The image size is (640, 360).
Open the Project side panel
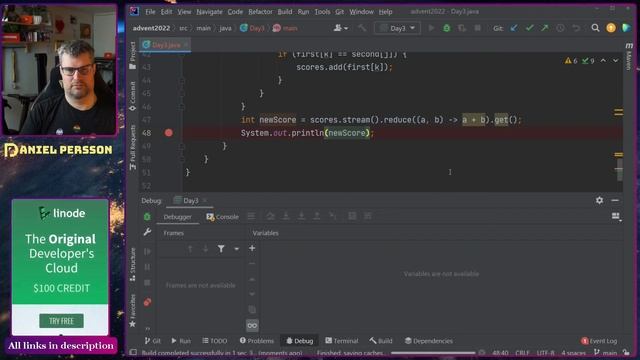coord(133,55)
